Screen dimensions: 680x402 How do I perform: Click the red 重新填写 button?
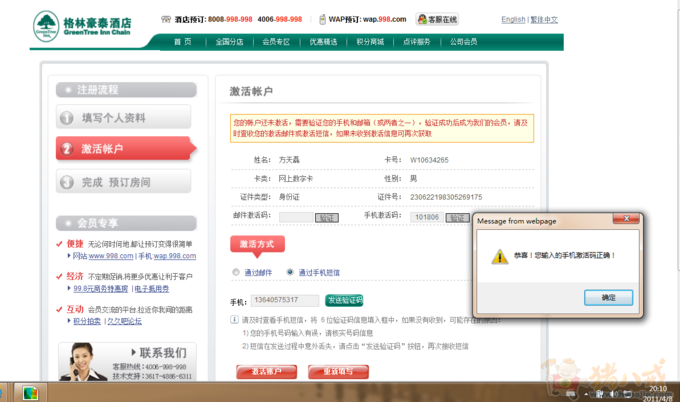point(338,372)
